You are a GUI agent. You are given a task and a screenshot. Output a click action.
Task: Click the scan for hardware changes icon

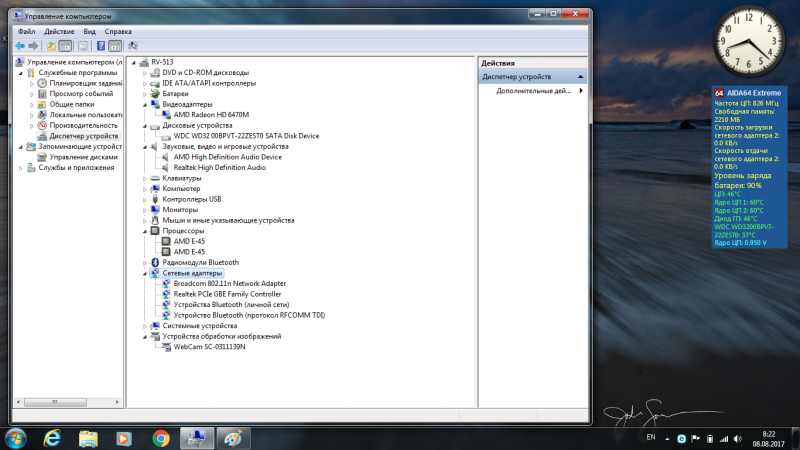pyautogui.click(x=132, y=46)
